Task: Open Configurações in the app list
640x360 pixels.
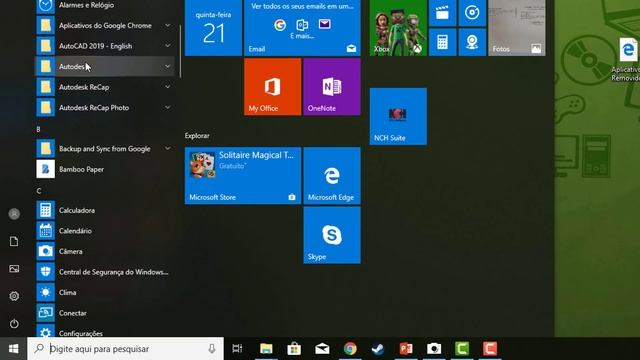Action: tap(105, 331)
